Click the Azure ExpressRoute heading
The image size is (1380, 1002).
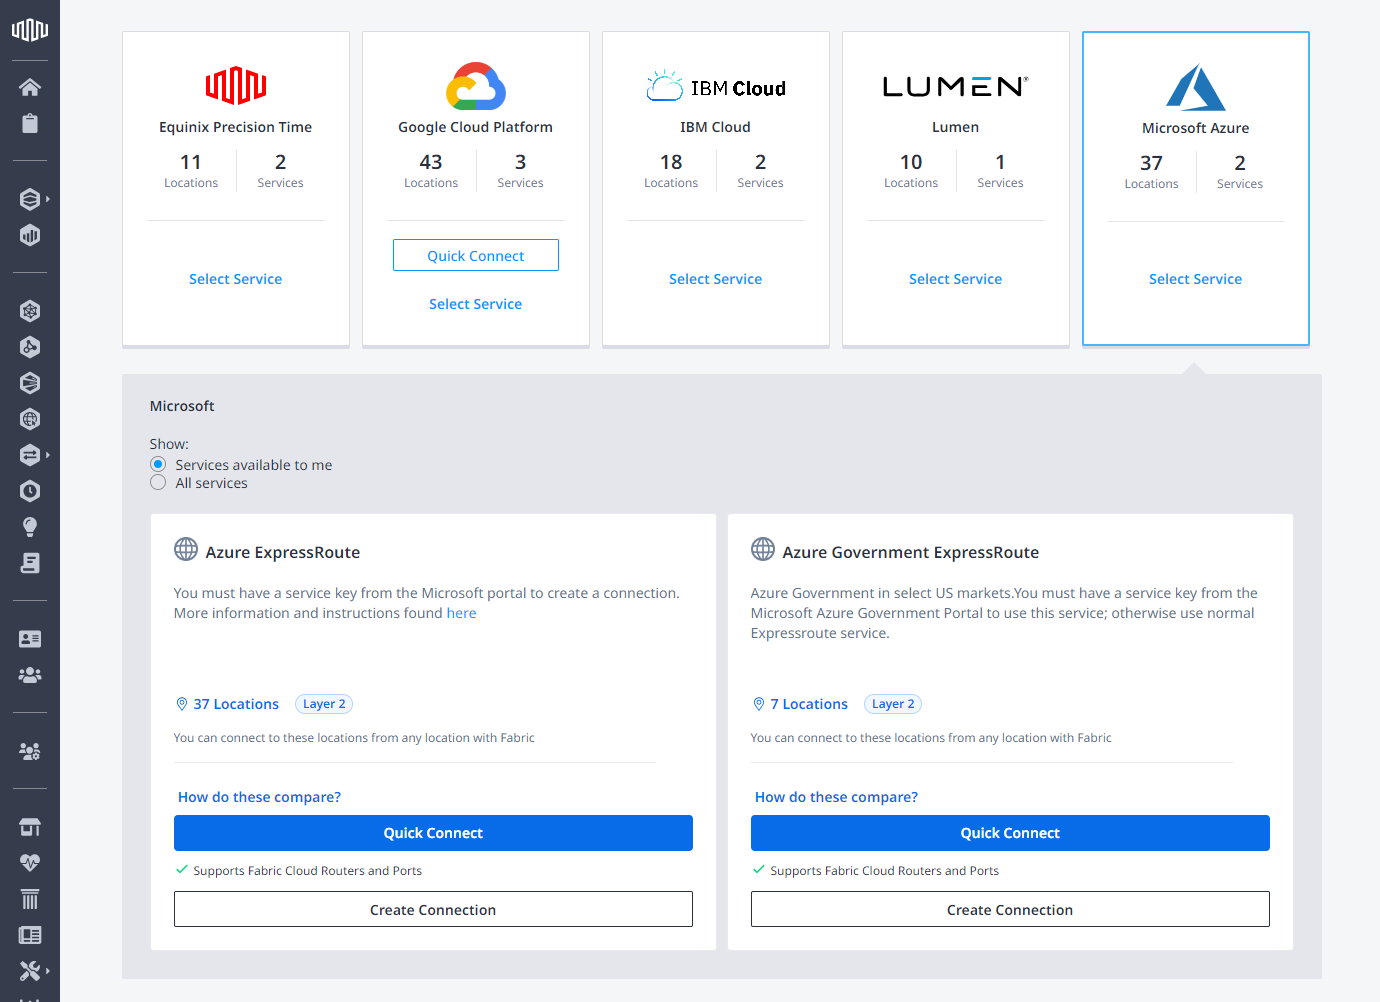point(283,552)
